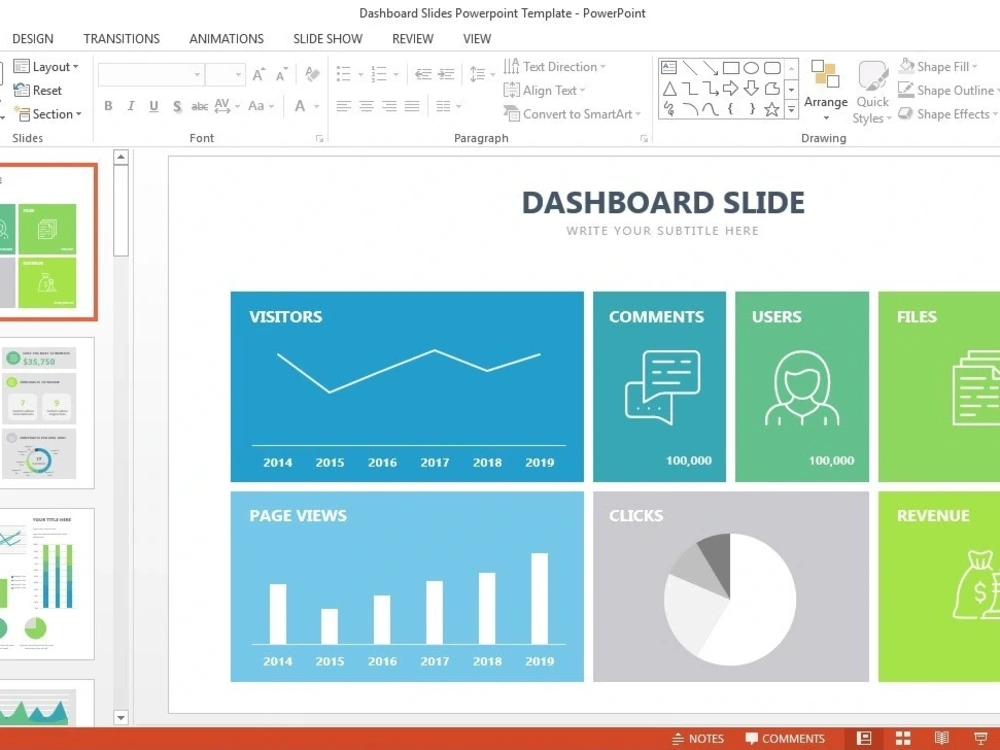Align text left
This screenshot has height=750, width=1000.
tap(344, 106)
